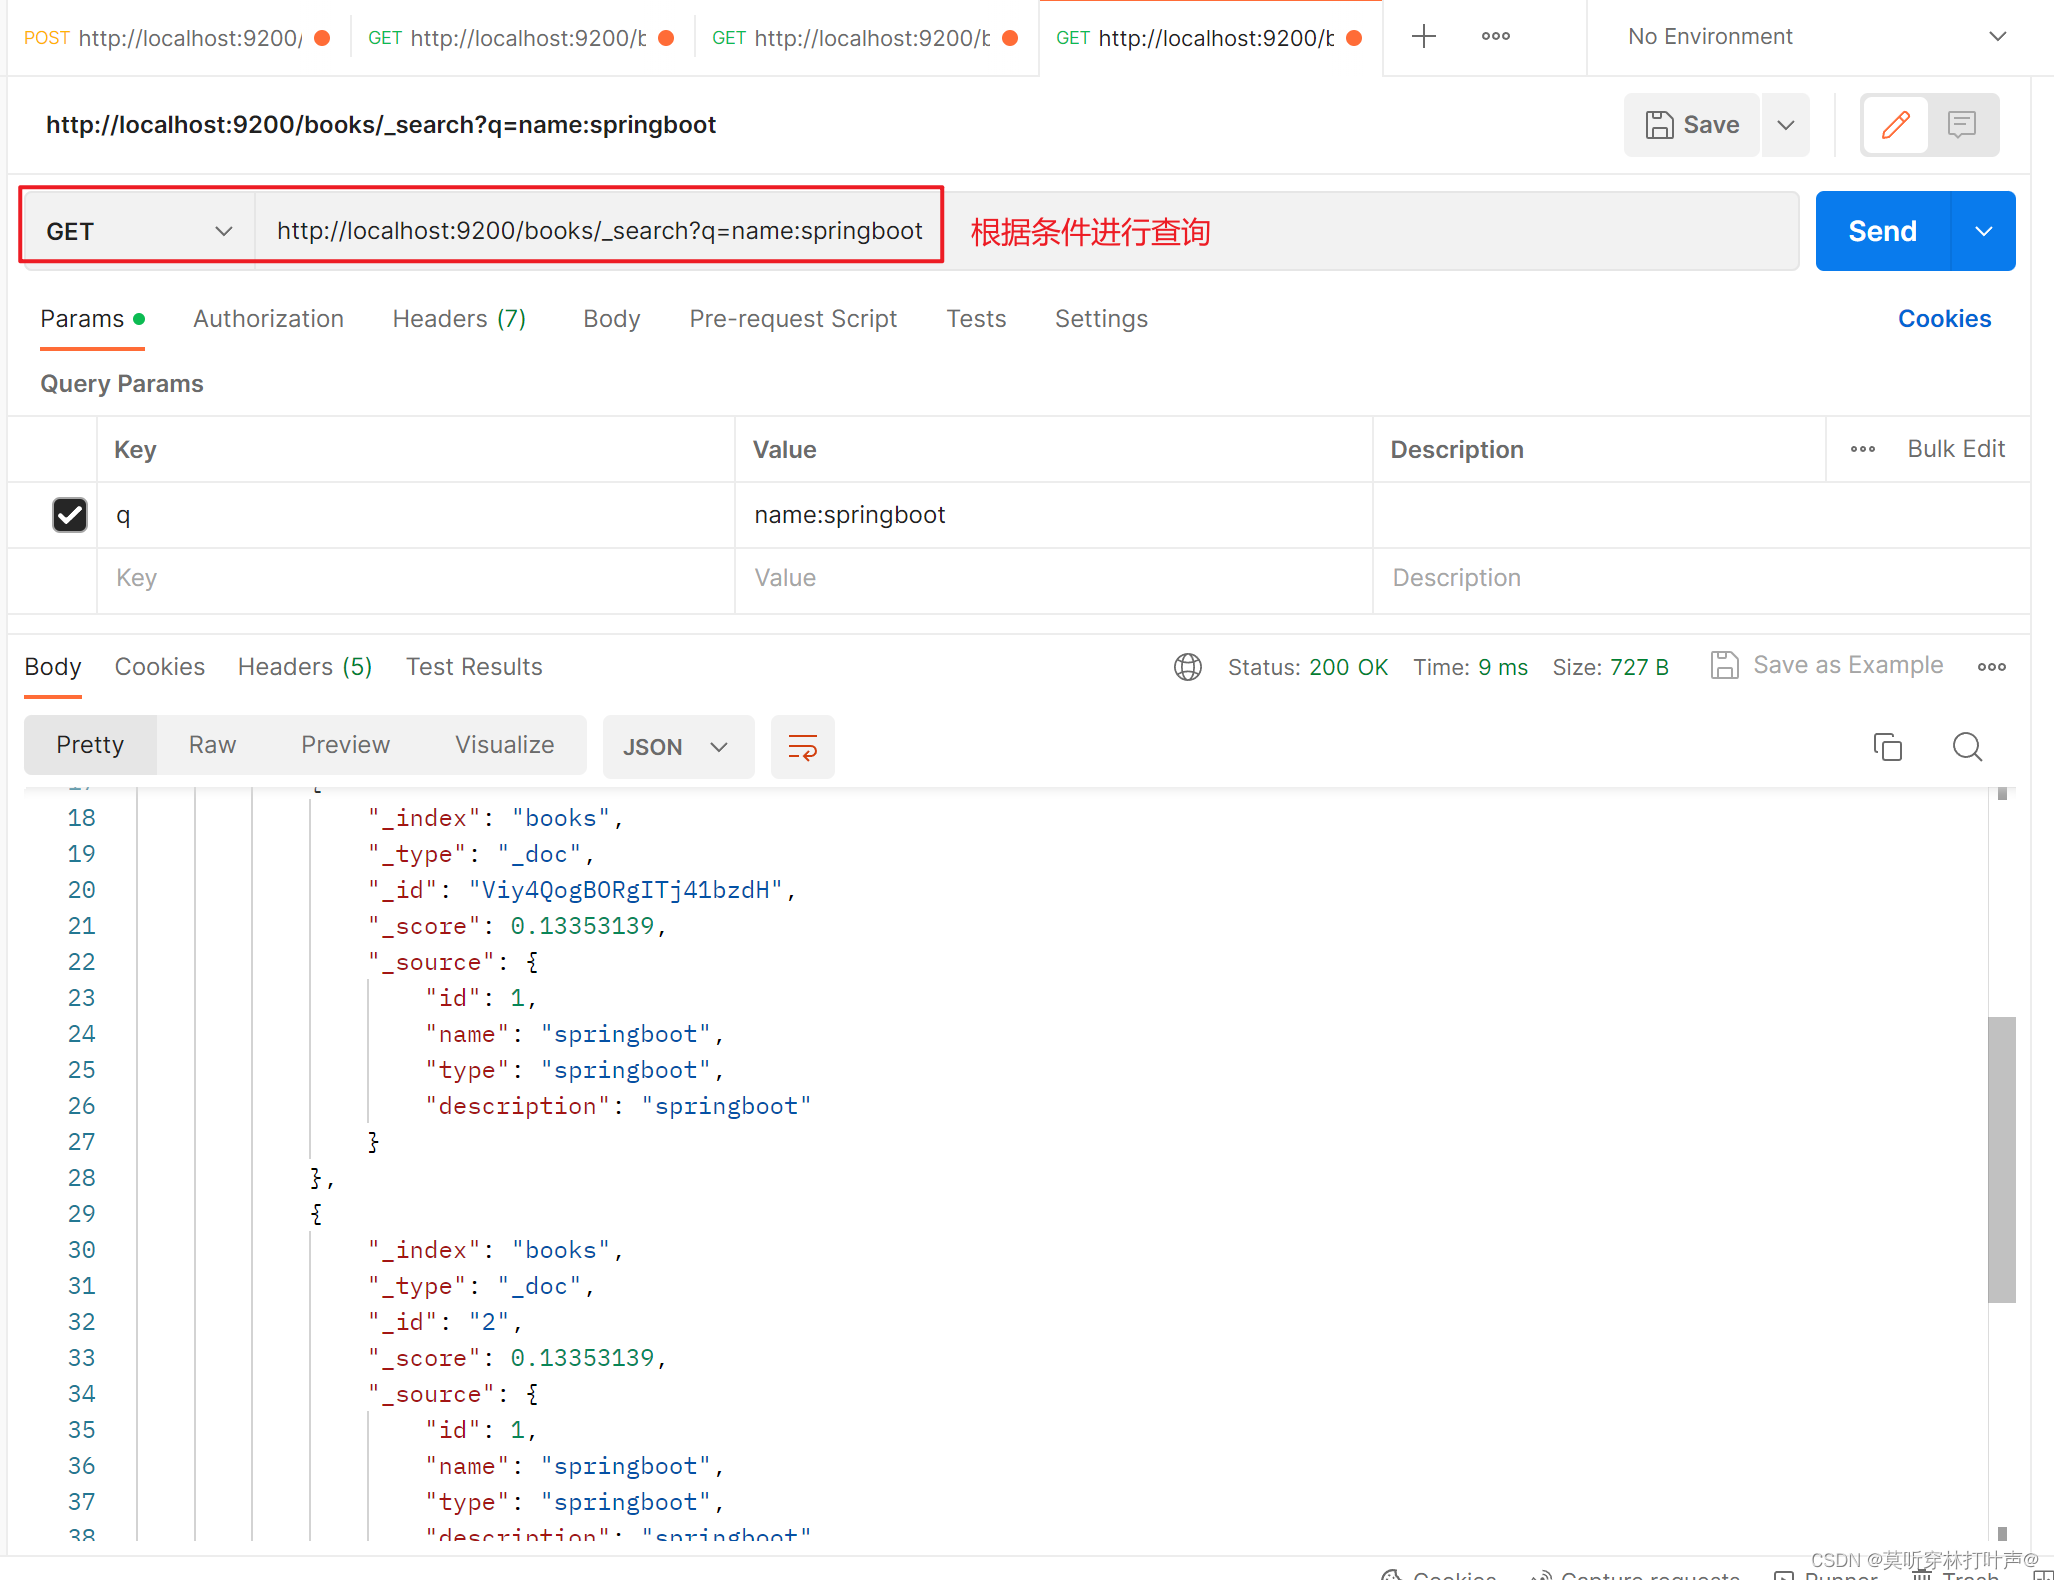Open search in response body
This screenshot has width=2054, height=1580.
point(1967,747)
